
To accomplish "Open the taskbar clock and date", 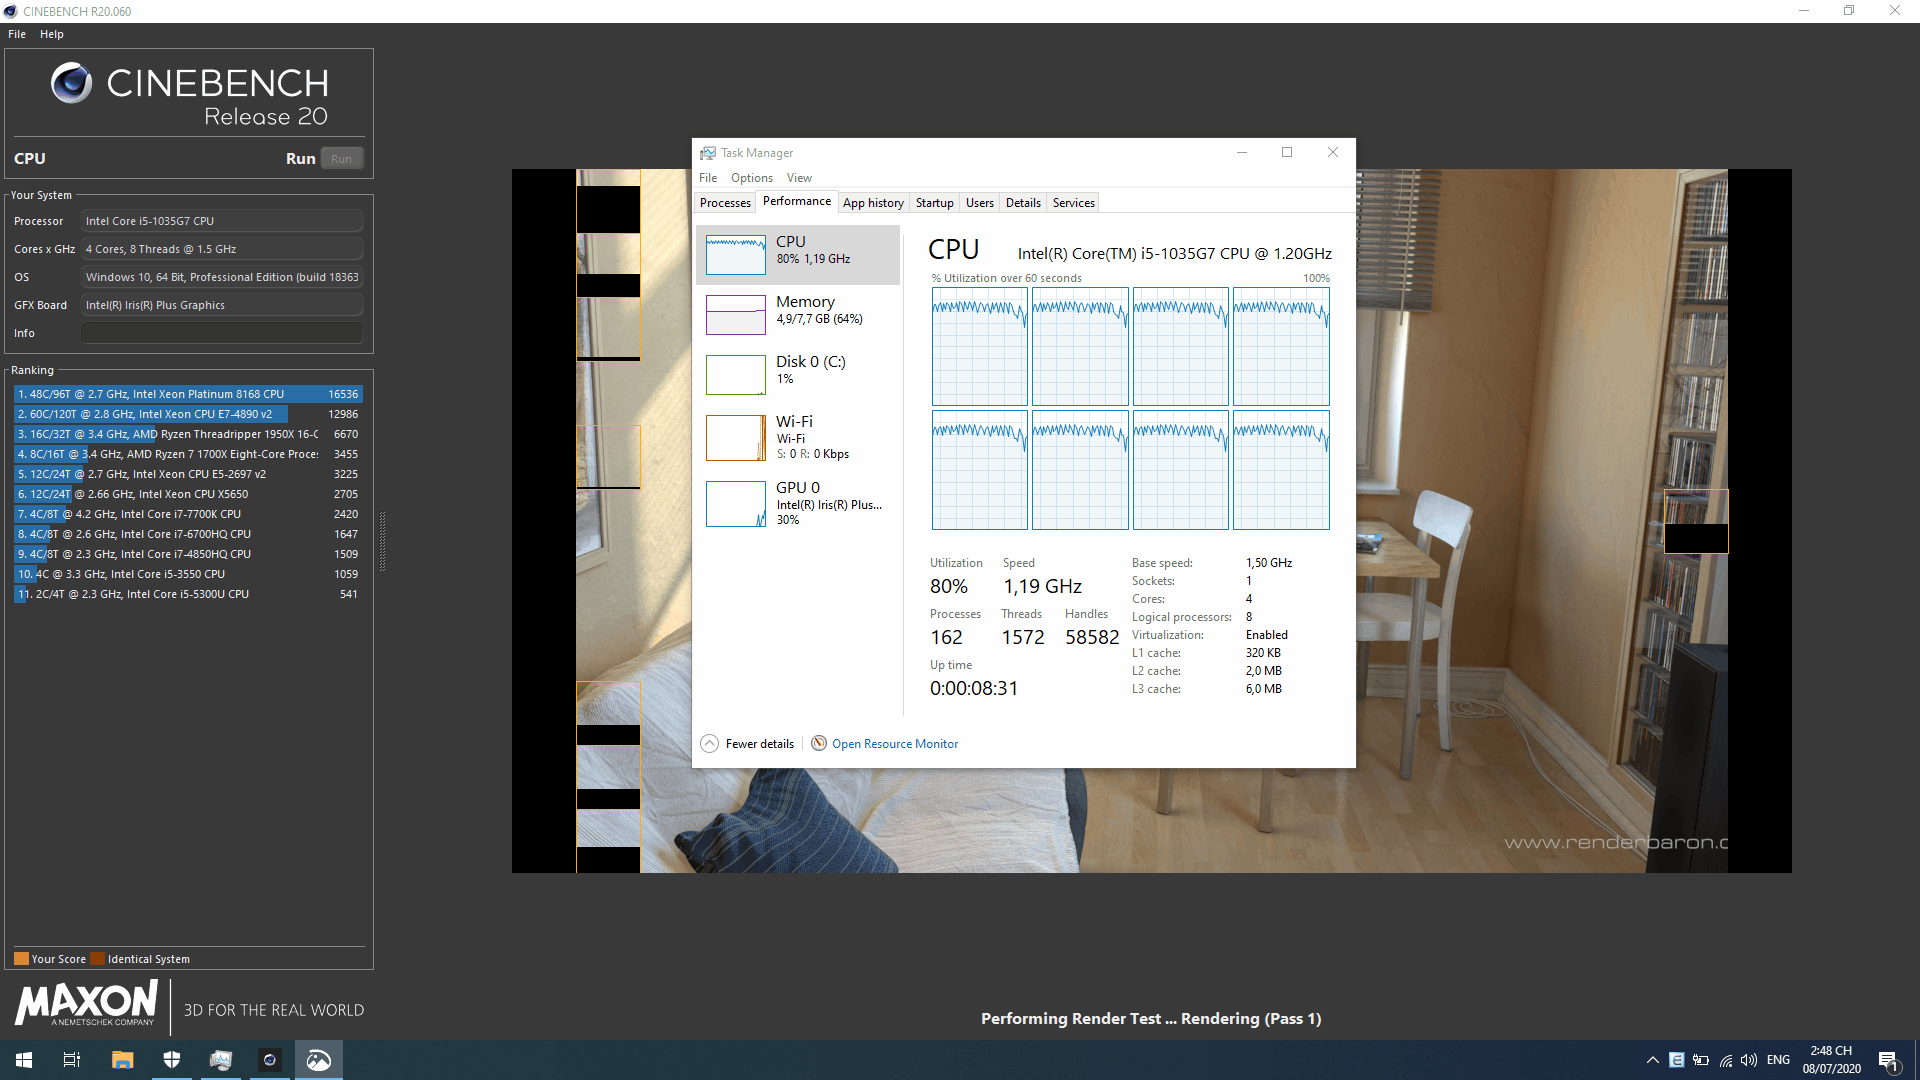I will (x=1831, y=1060).
